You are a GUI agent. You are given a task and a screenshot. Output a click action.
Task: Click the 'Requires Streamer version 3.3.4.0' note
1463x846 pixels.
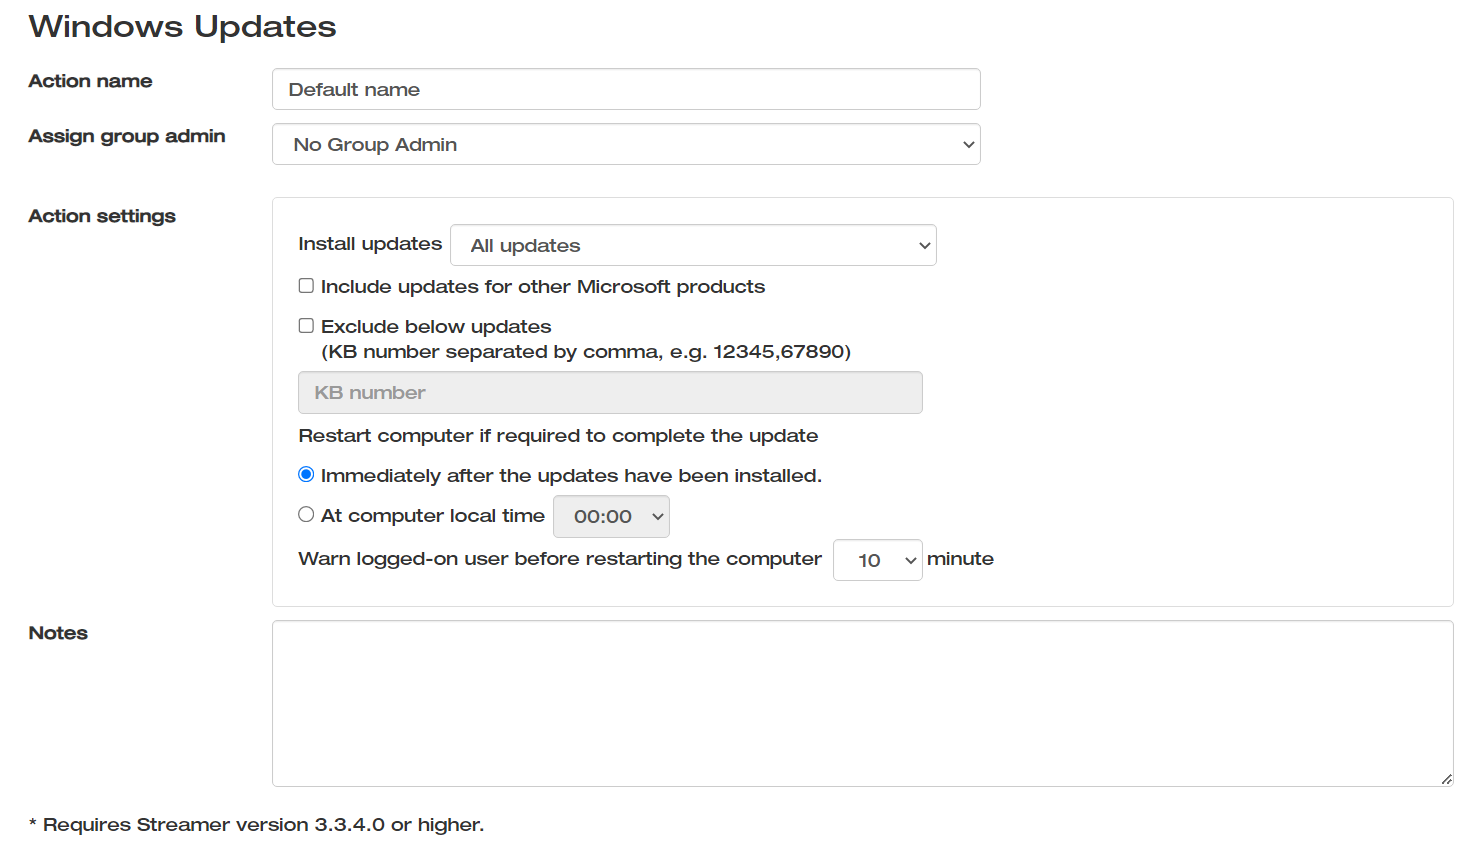[256, 824]
